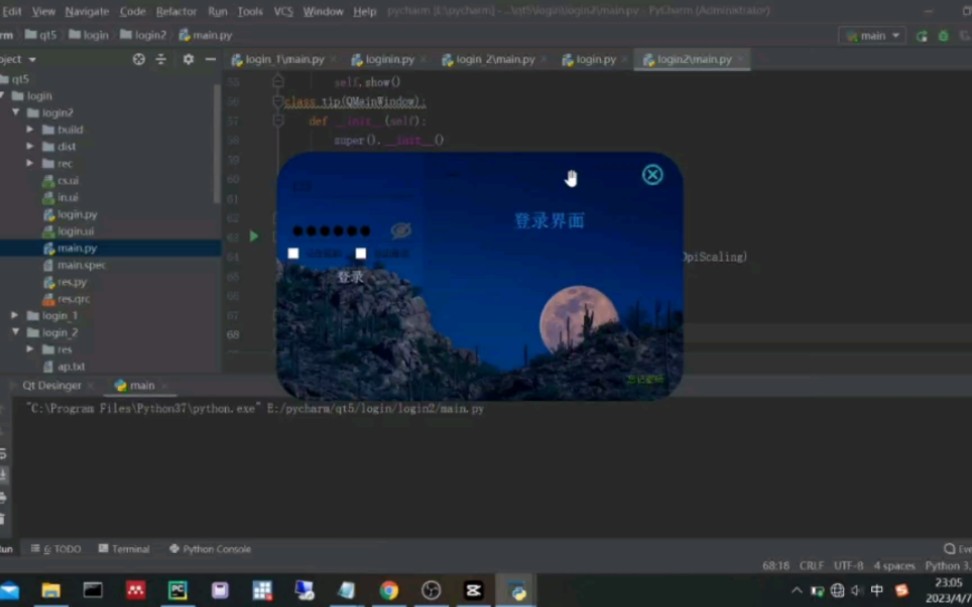Screen dimensions: 972x607
Task: Switch to the loginin.py editor tab
Action: 389,60
